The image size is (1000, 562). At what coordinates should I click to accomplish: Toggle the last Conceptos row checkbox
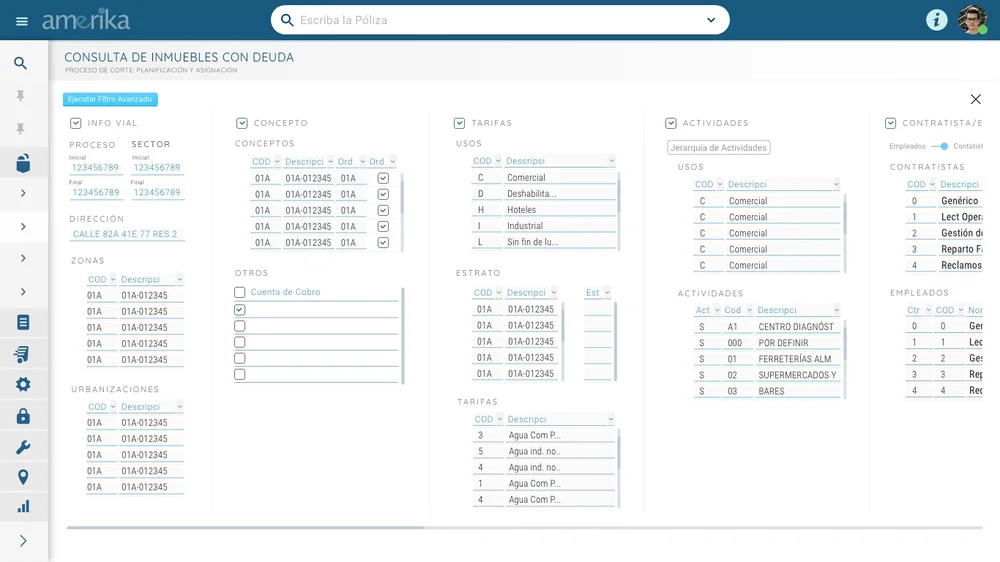point(383,242)
